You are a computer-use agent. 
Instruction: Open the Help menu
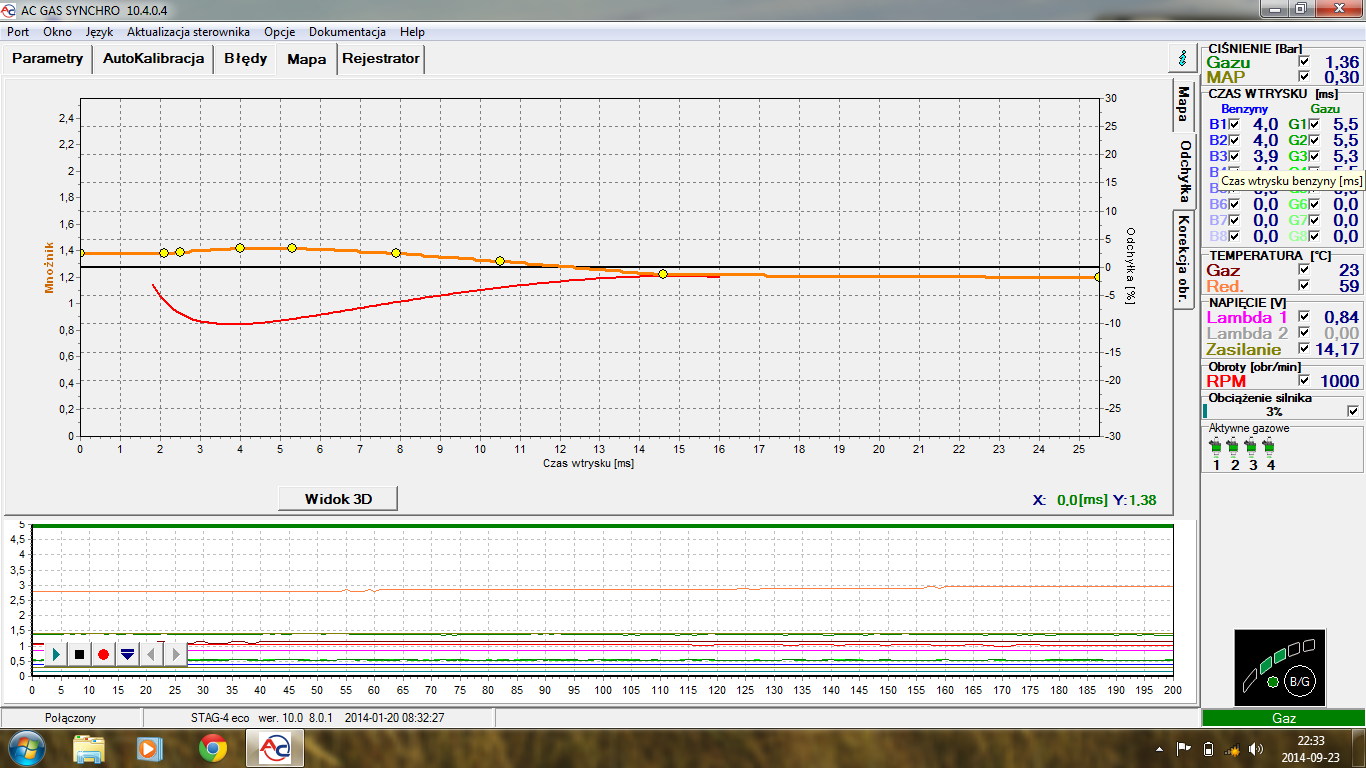click(x=412, y=32)
